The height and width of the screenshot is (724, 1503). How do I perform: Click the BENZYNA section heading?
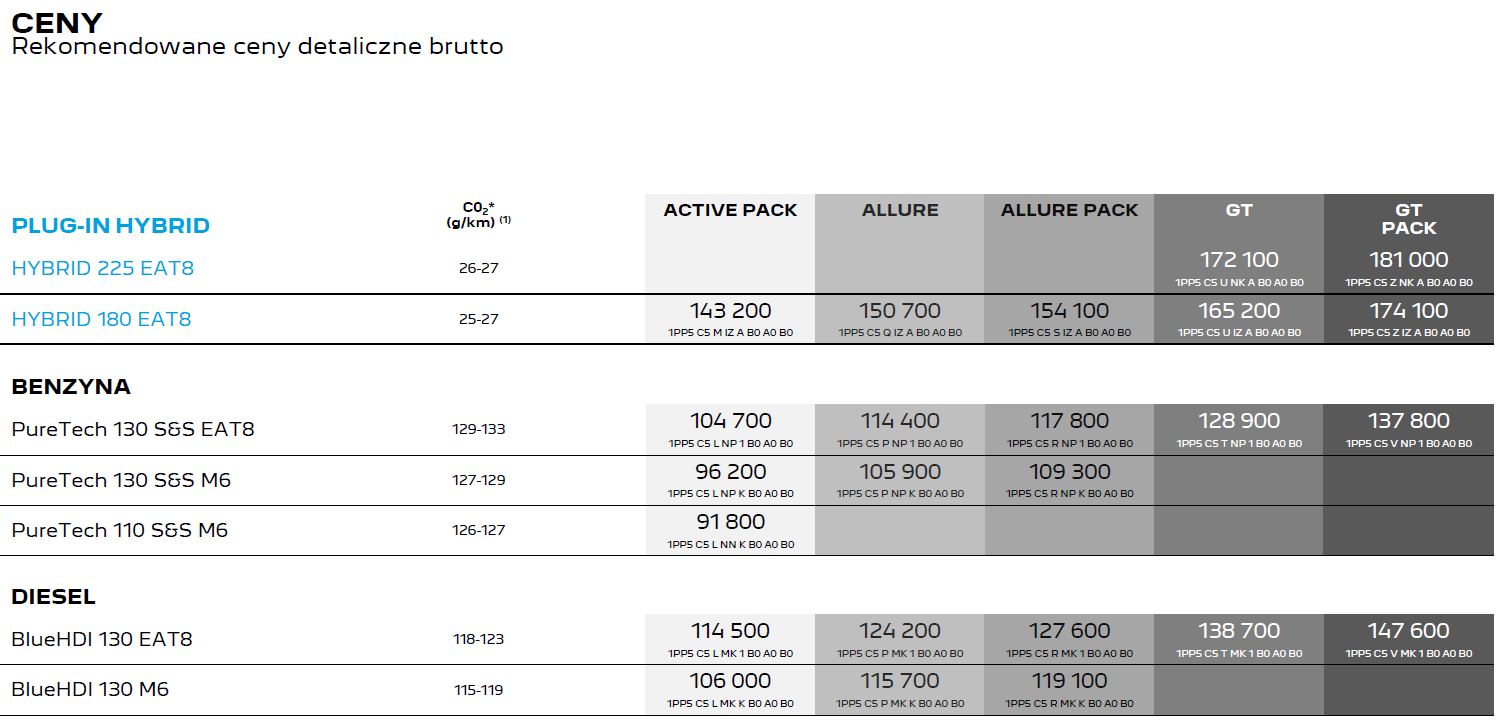71,387
